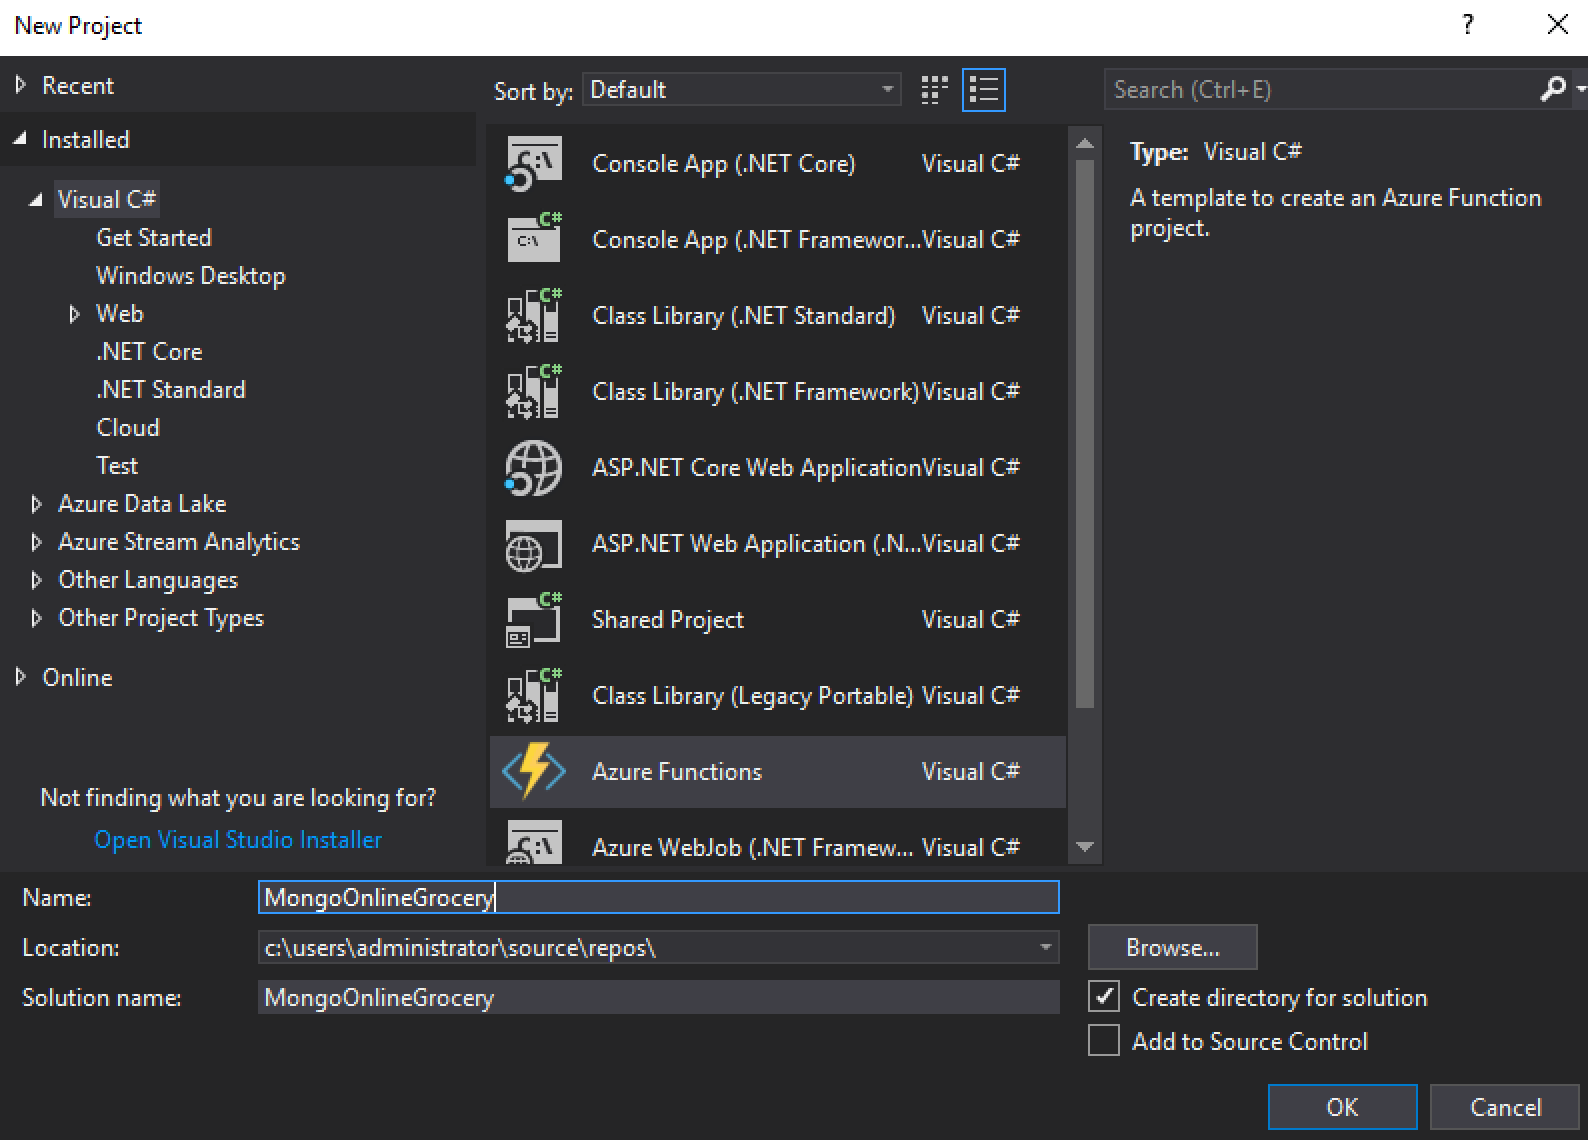Open the Location path dropdown arrow
1588x1140 pixels.
(x=1045, y=947)
